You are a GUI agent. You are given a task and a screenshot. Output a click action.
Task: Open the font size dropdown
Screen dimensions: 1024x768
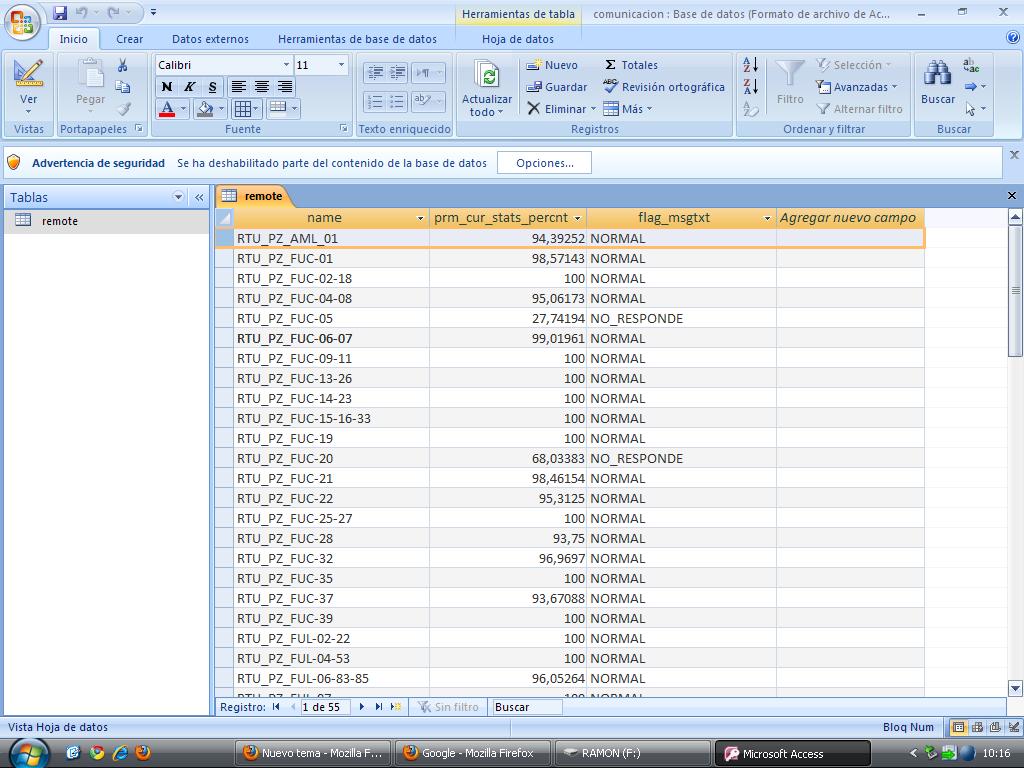click(x=341, y=65)
